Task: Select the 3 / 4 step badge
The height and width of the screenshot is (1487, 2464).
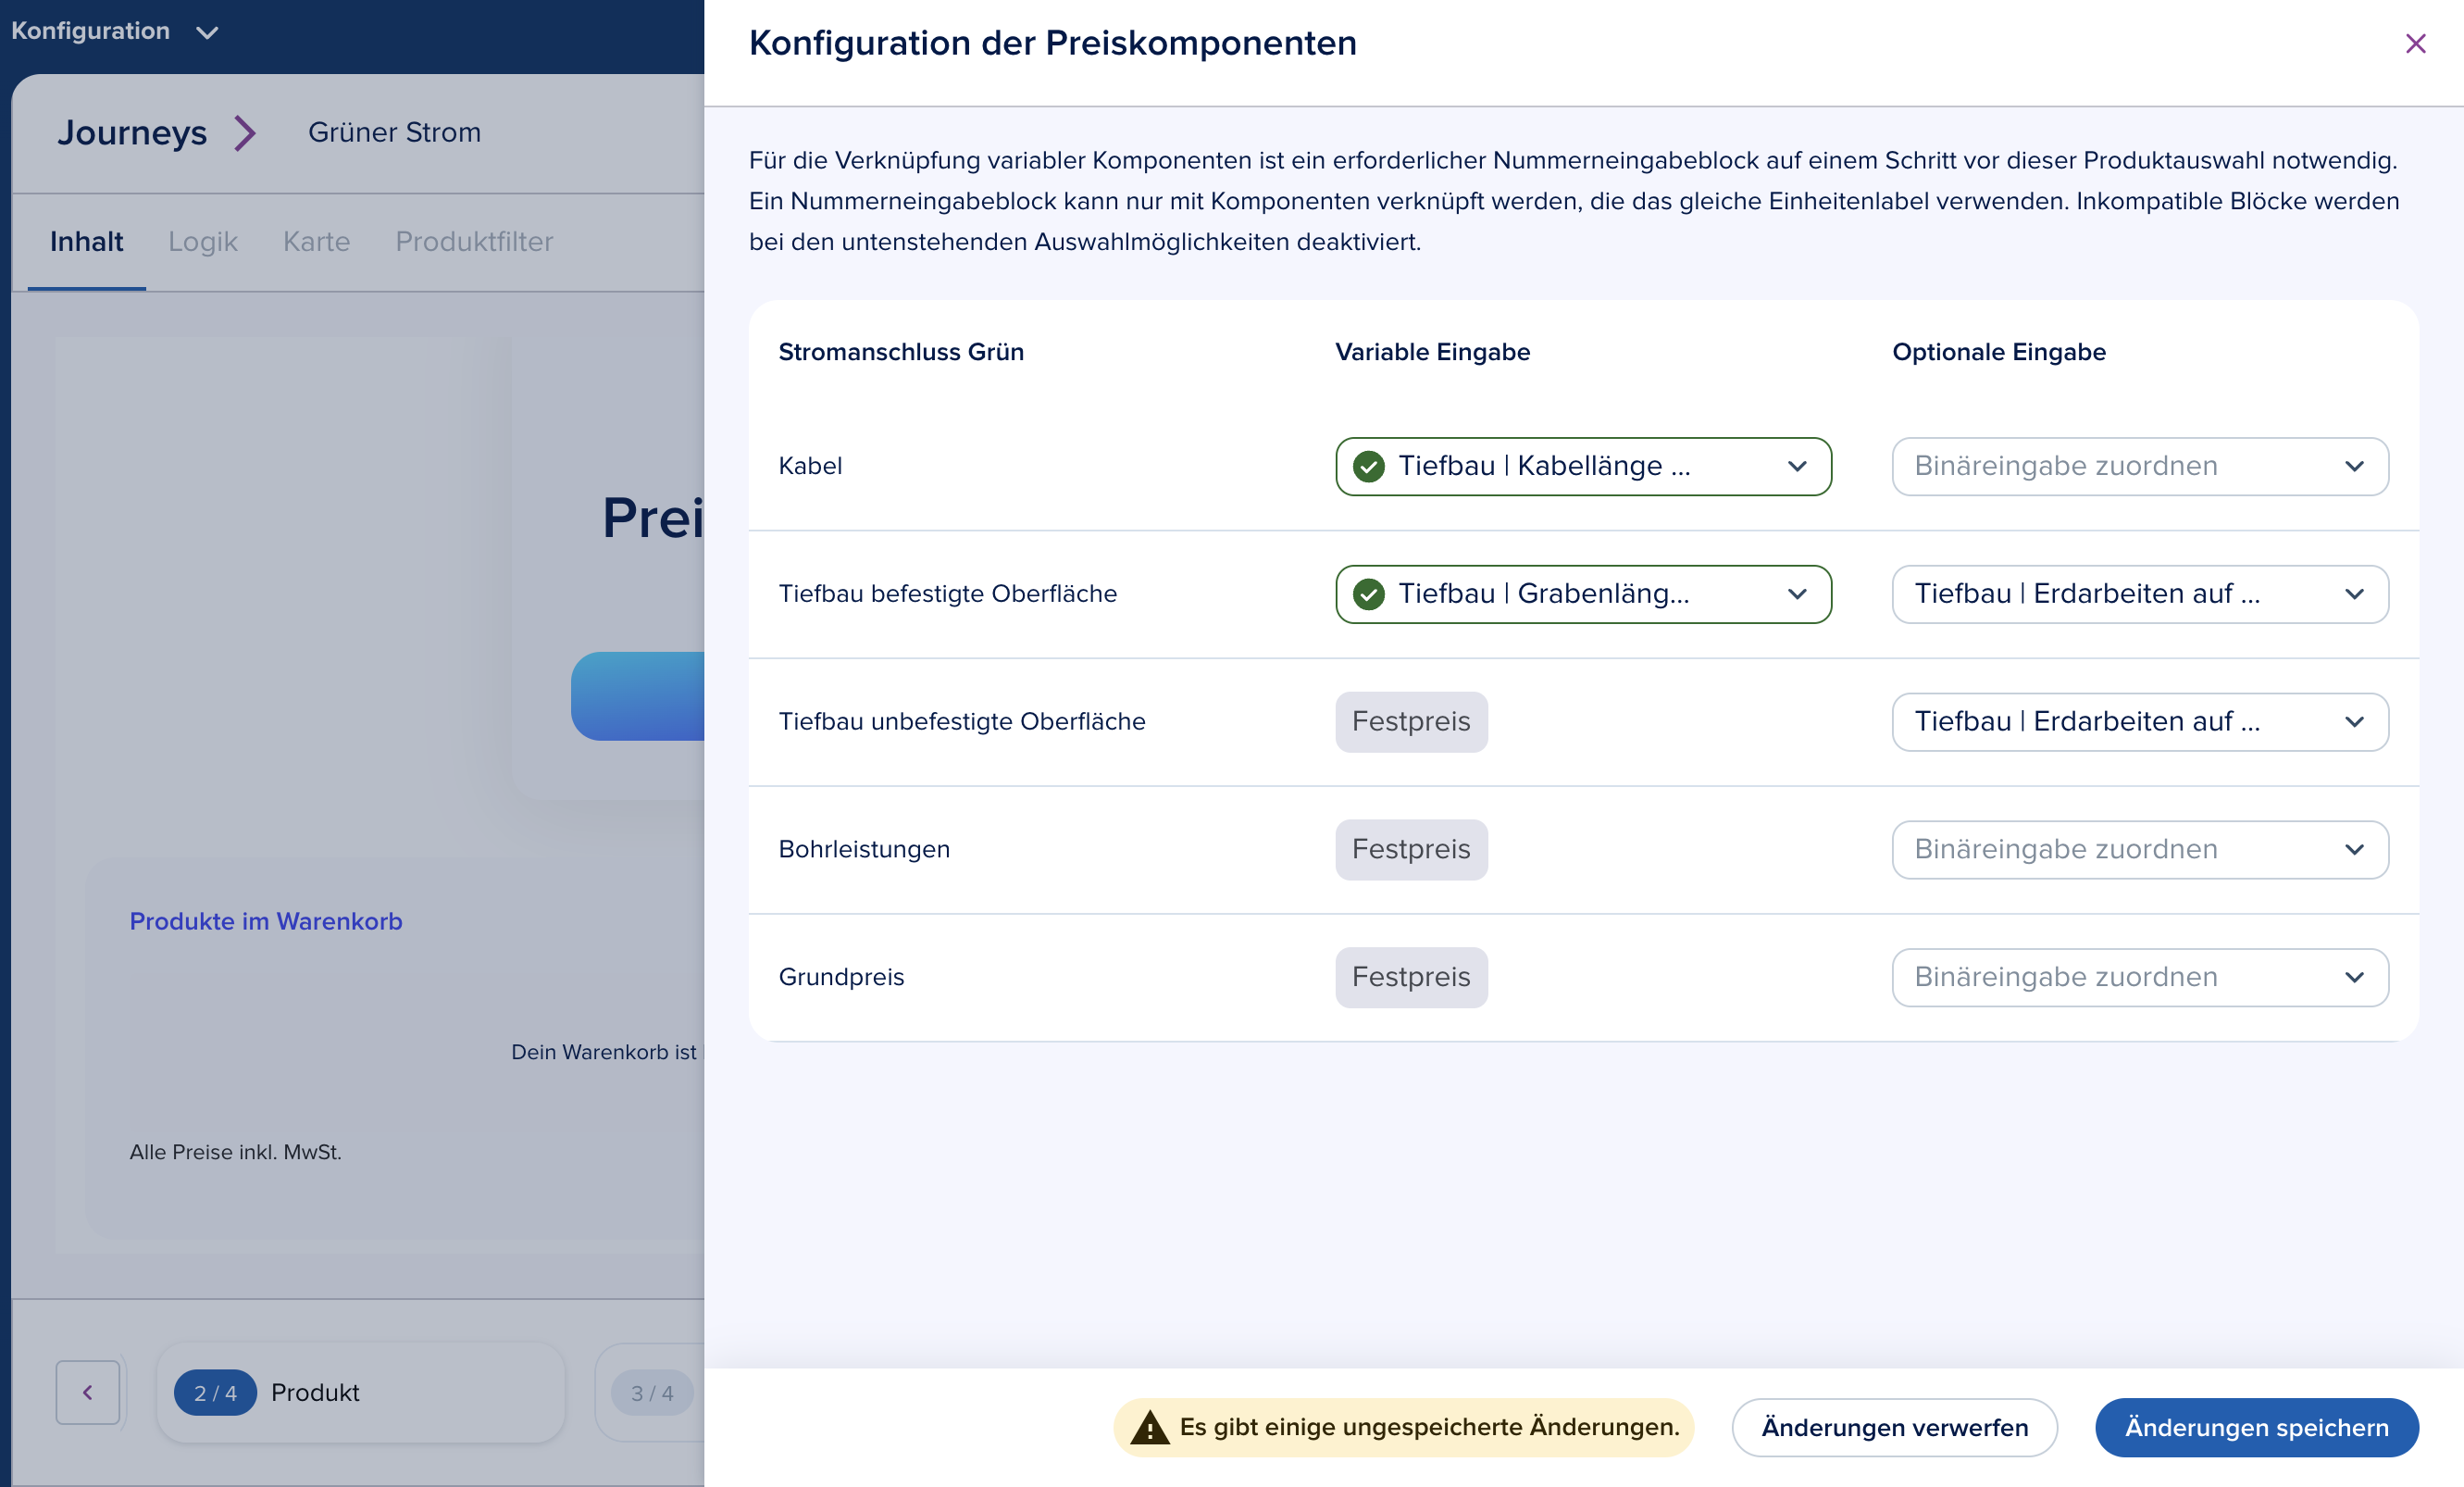Action: (x=652, y=1393)
